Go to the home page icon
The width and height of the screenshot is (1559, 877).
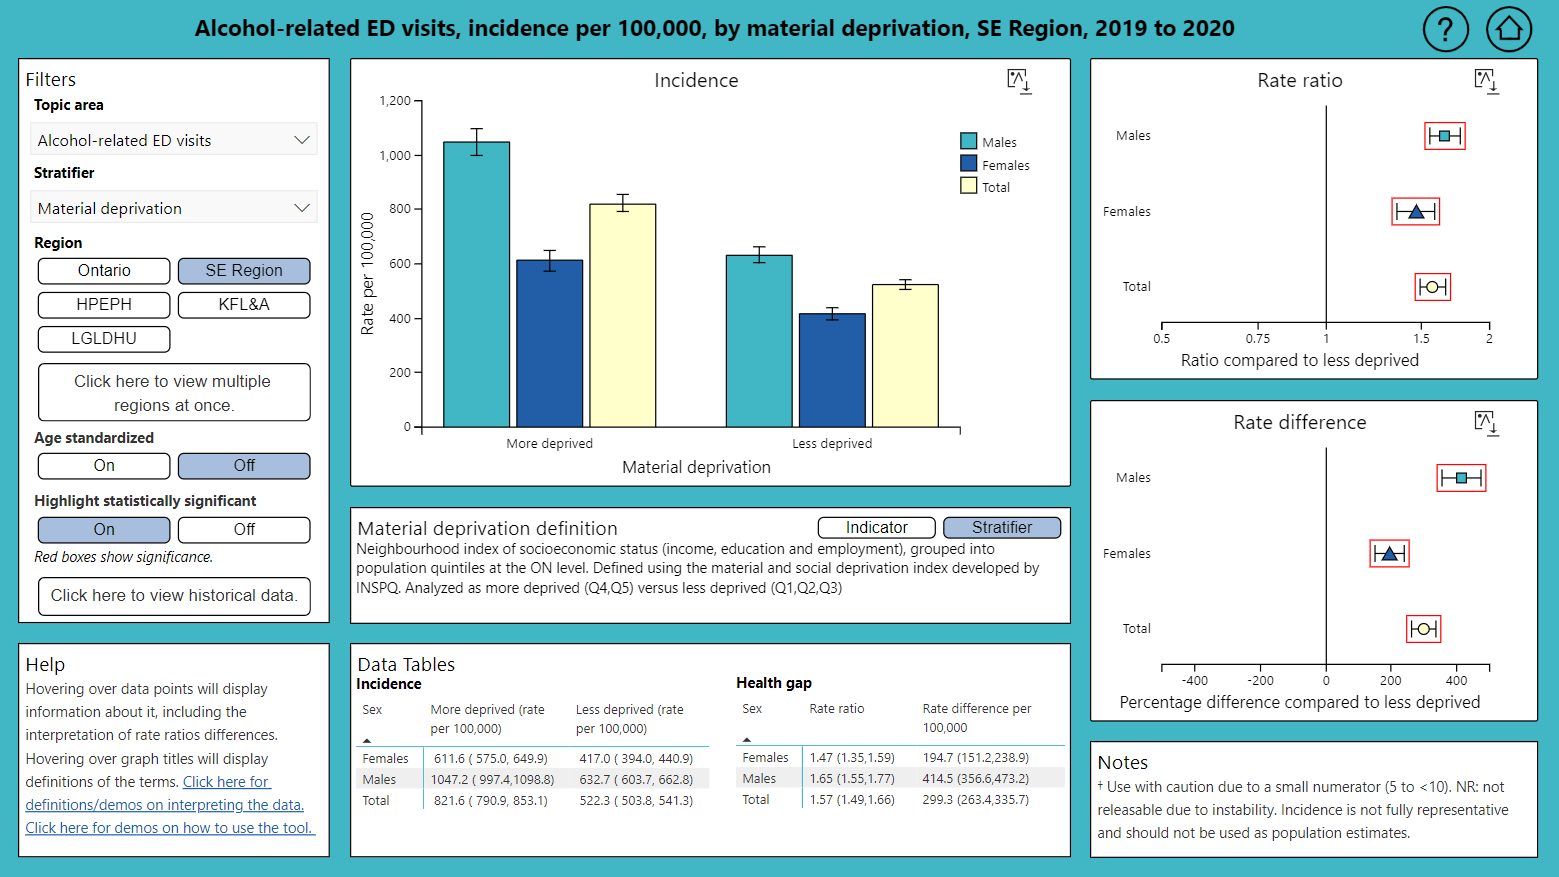(x=1509, y=29)
